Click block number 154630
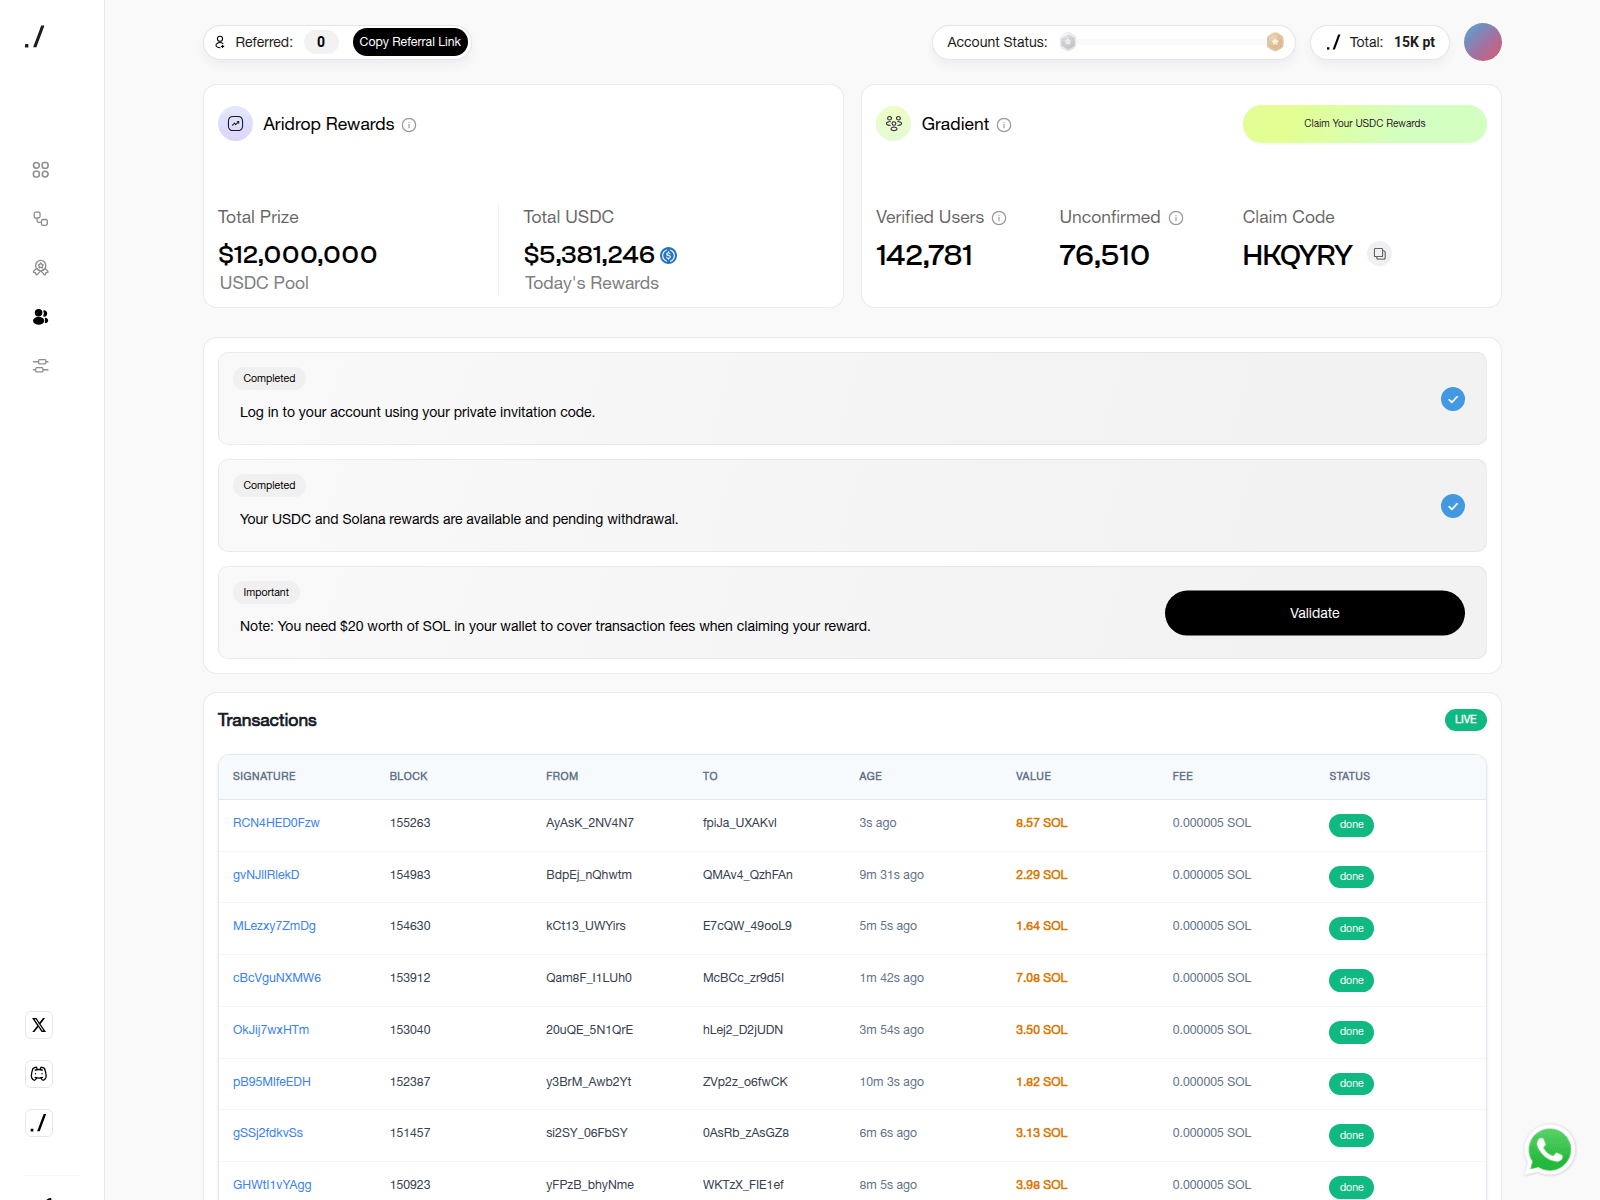The height and width of the screenshot is (1200, 1600). pyautogui.click(x=410, y=926)
